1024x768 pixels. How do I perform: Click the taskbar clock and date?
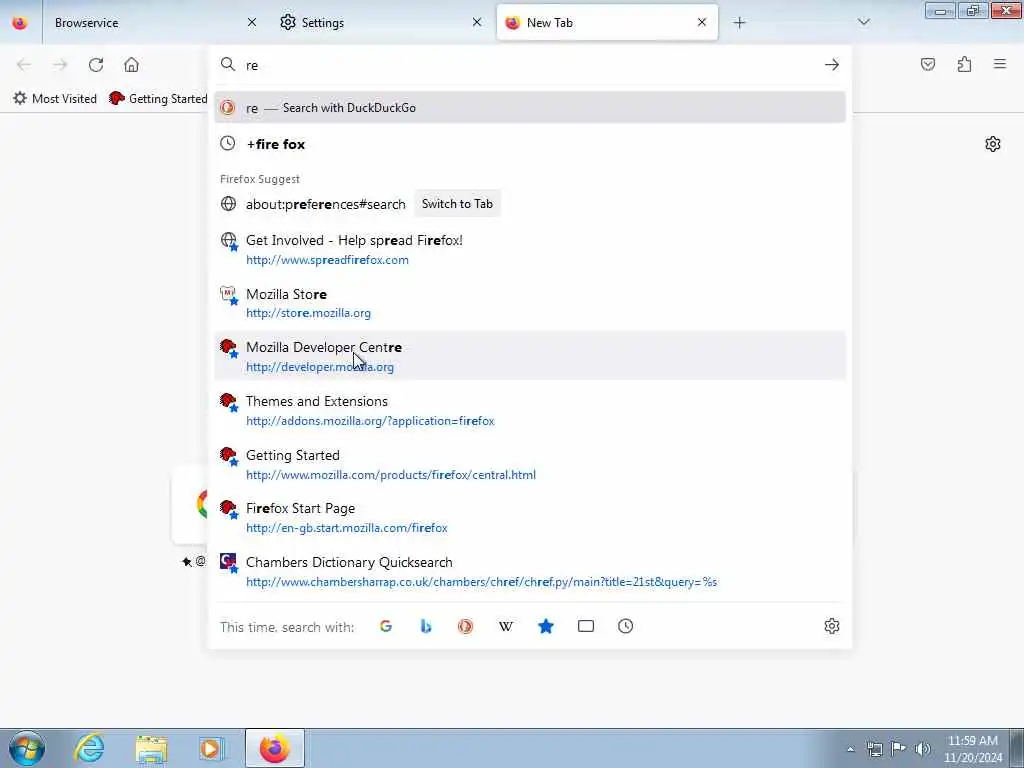973,749
